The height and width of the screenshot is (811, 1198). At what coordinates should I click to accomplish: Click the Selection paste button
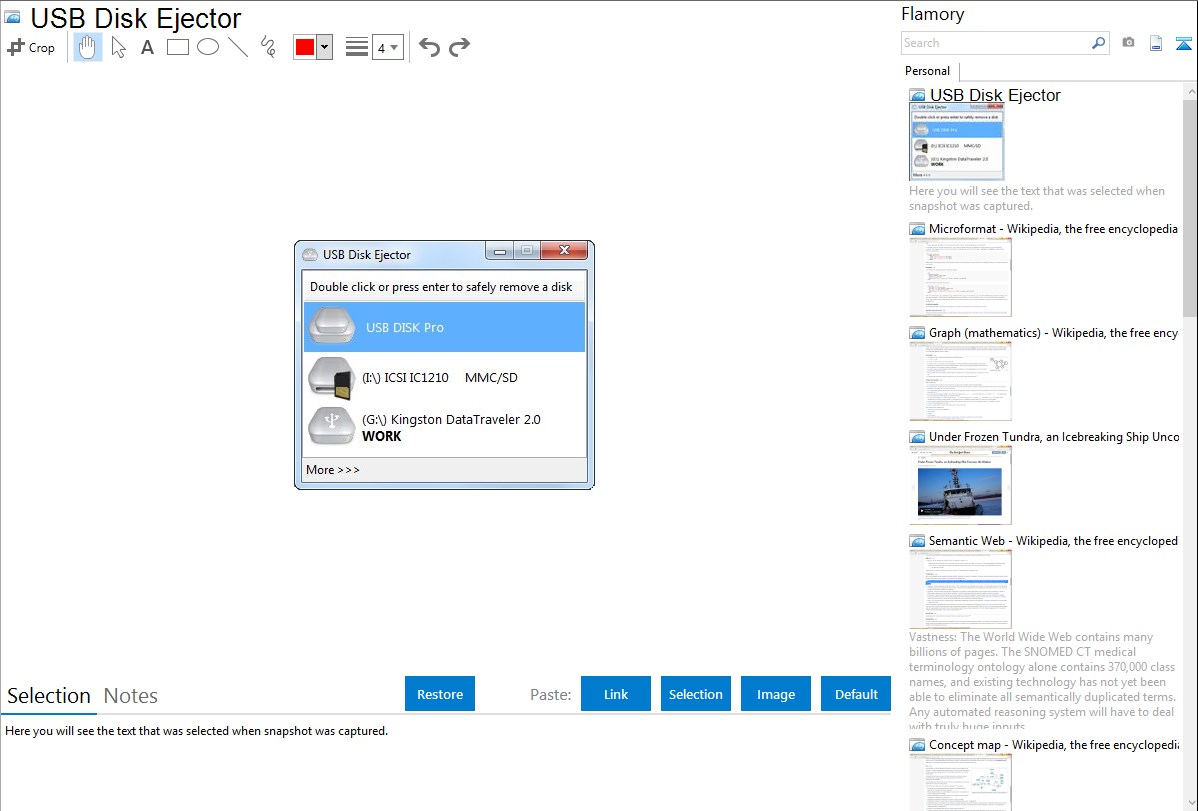click(695, 694)
